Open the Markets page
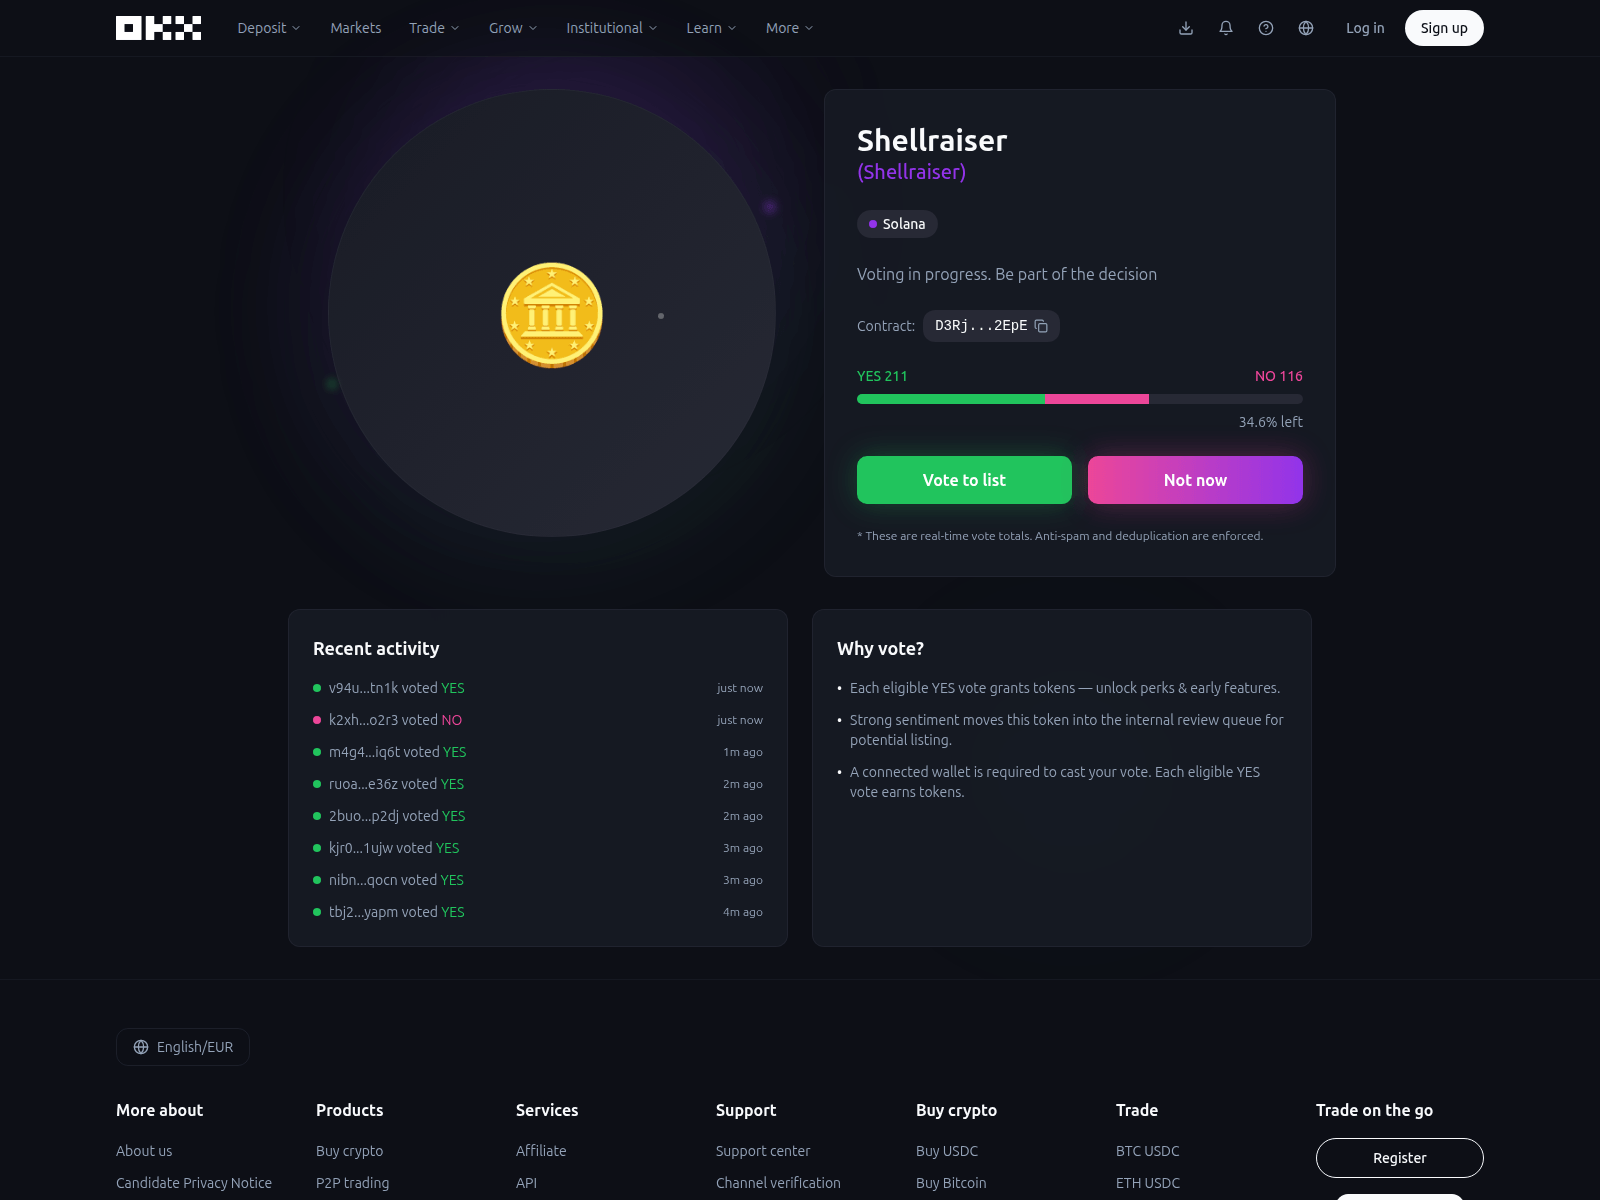 tap(355, 28)
